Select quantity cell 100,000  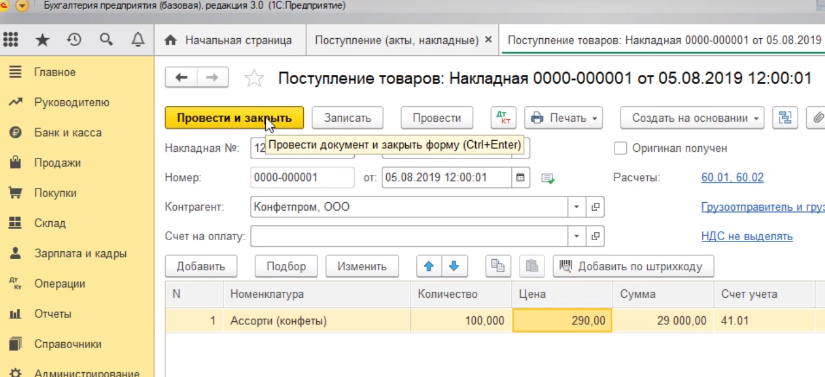[461, 321]
